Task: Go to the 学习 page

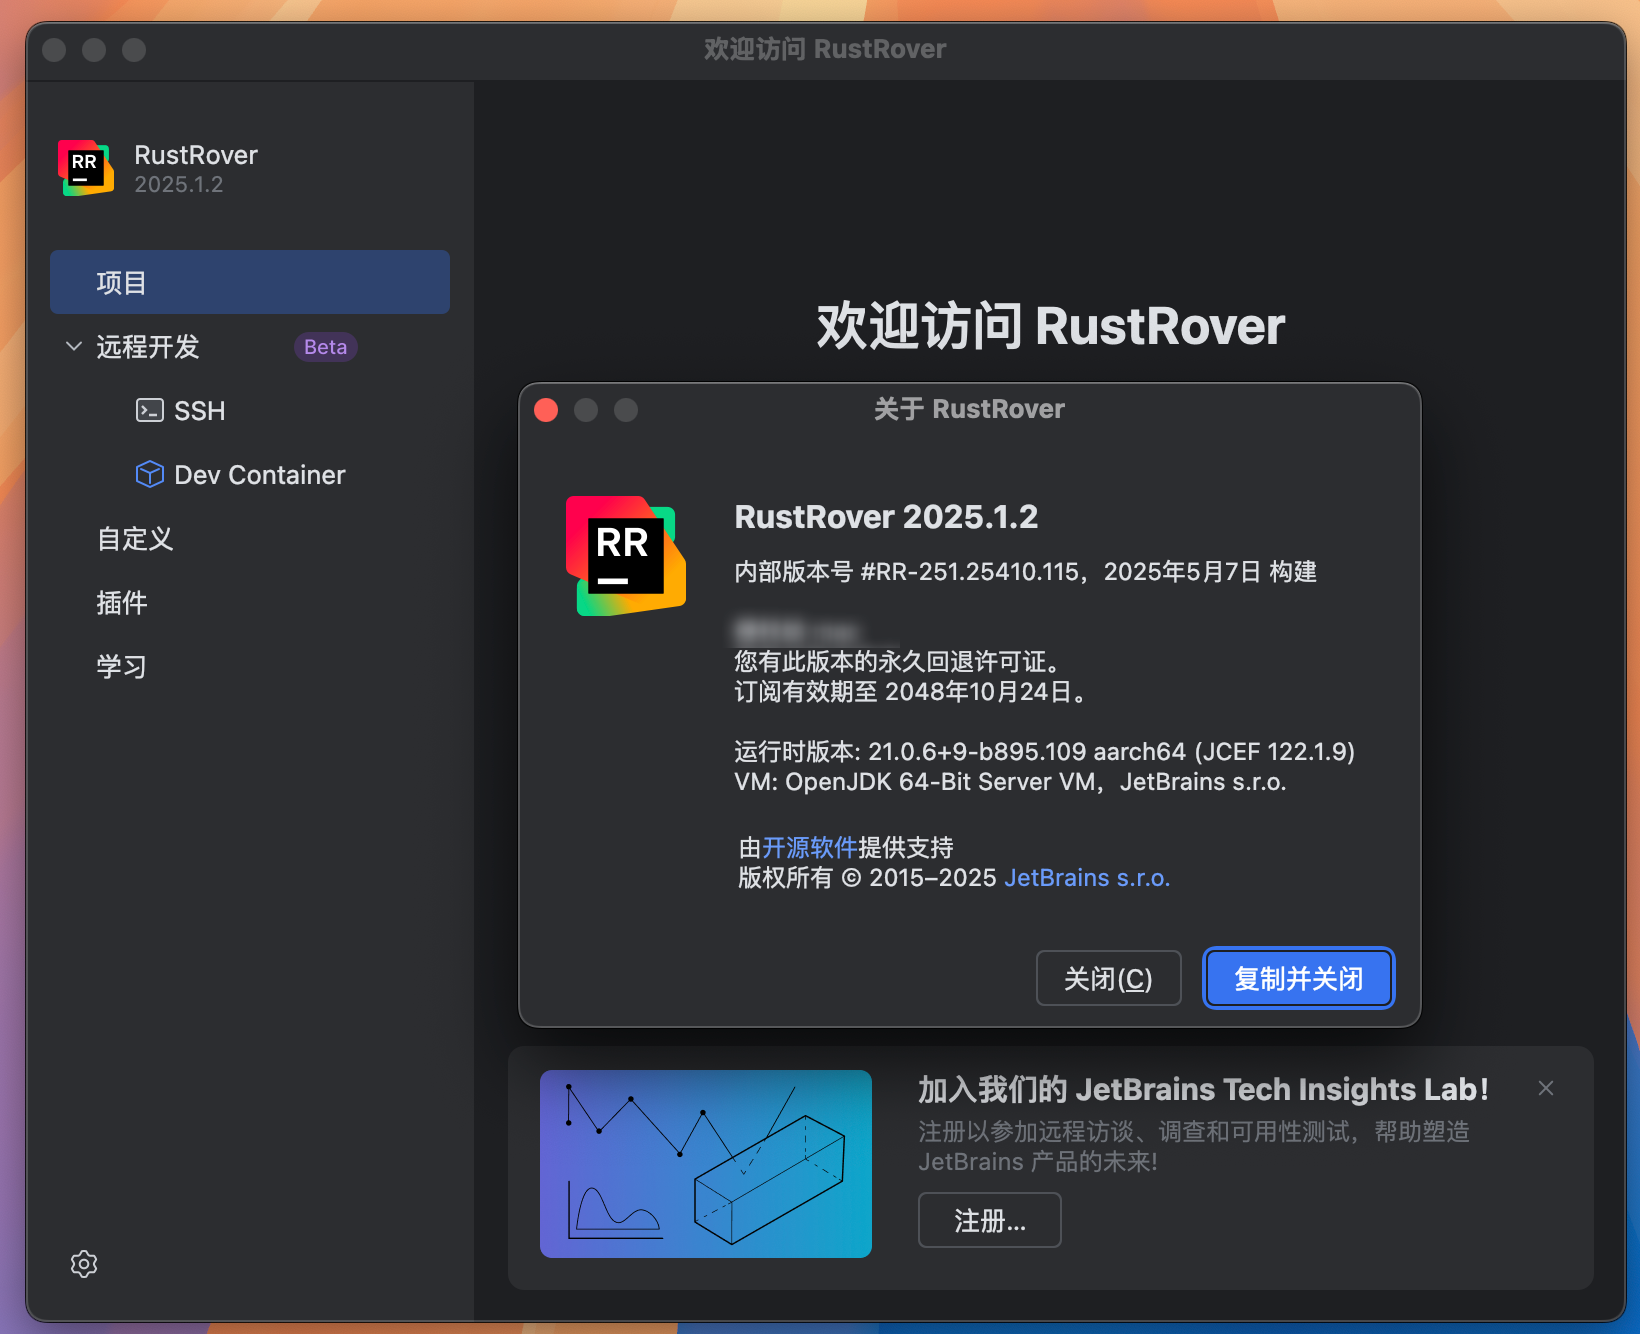Action: click(x=122, y=667)
